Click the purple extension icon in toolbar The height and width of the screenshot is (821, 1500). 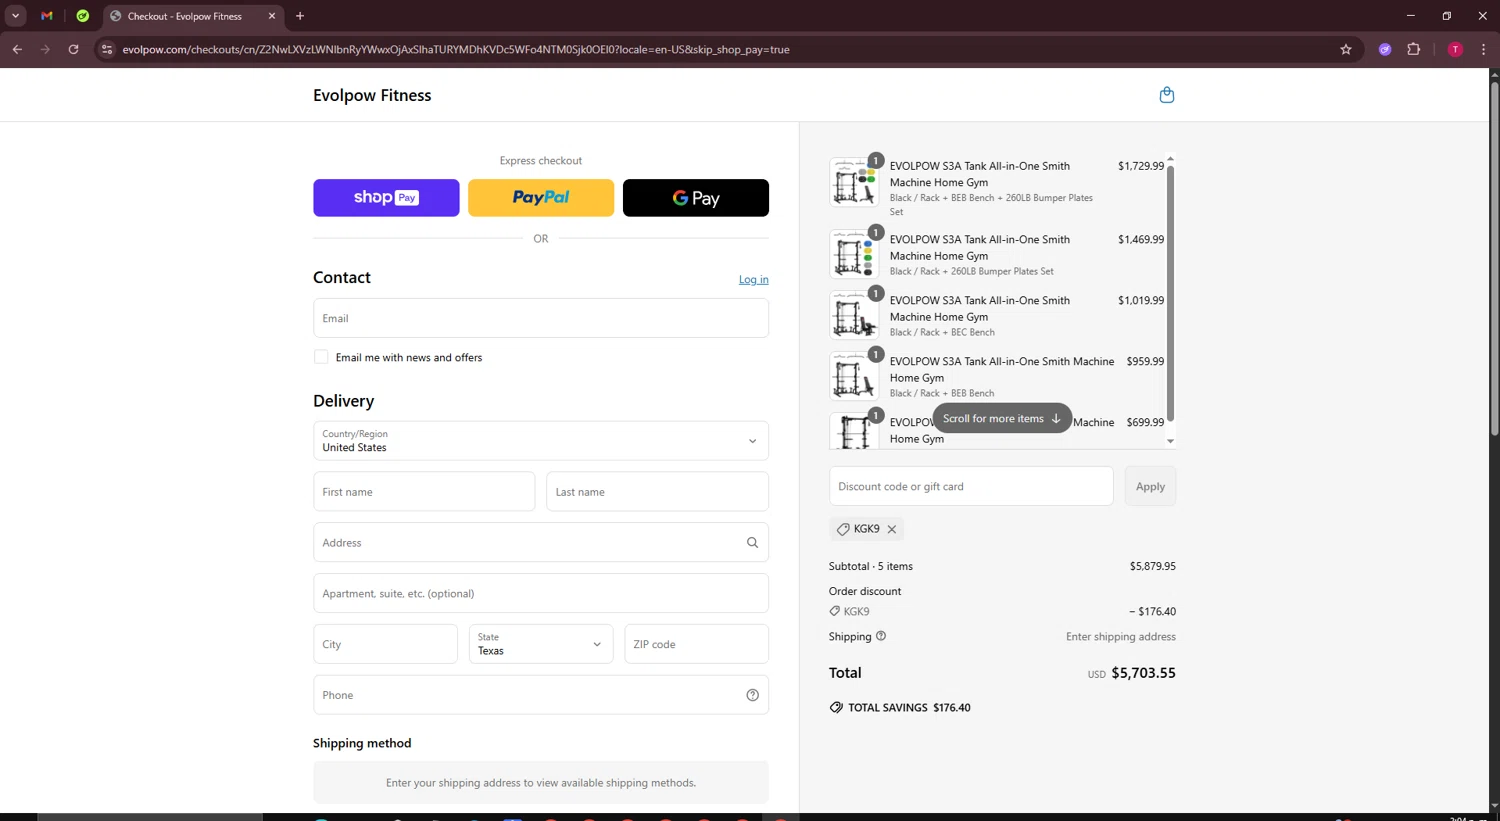click(1385, 49)
